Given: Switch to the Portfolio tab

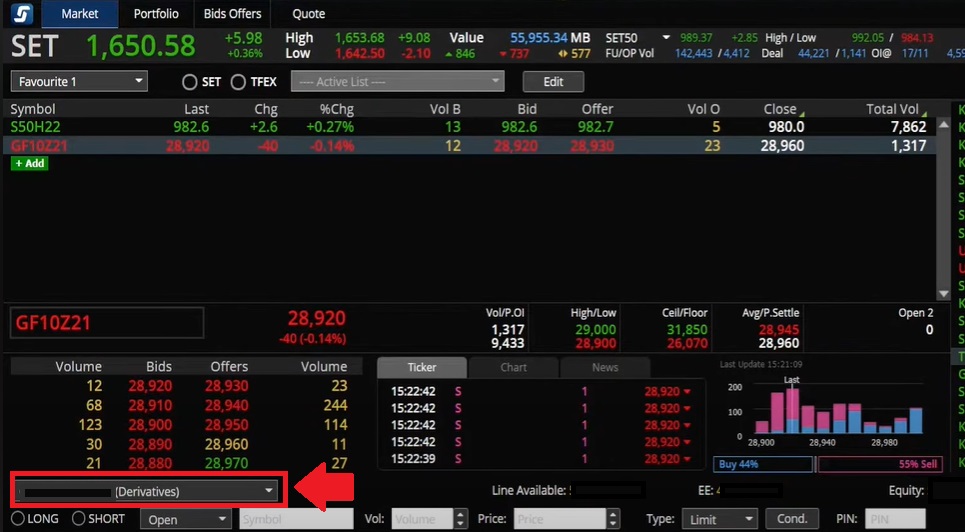Looking at the screenshot, I should pyautogui.click(x=156, y=14).
